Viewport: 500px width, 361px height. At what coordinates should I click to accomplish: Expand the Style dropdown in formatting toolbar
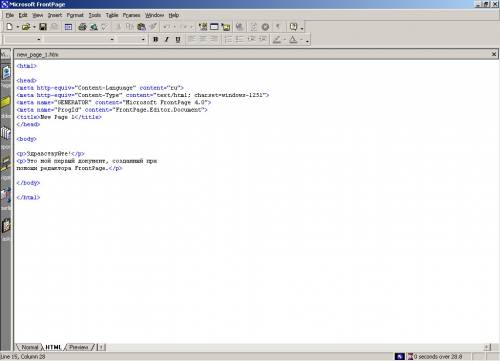(x=39, y=39)
